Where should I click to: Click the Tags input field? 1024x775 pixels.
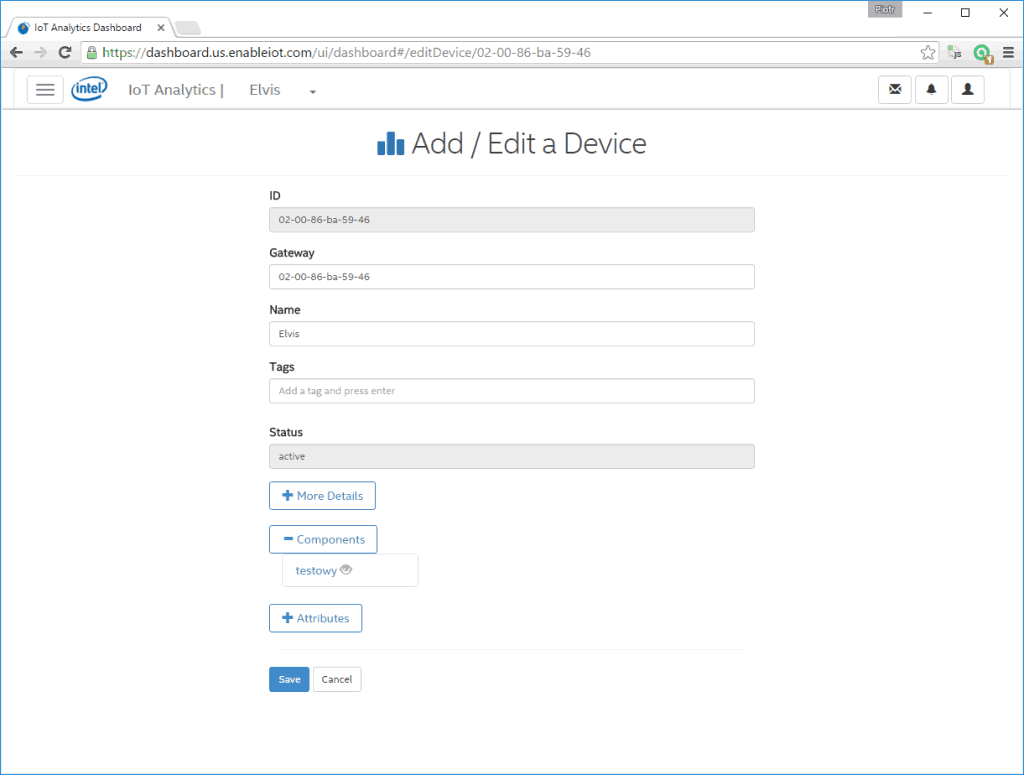[x=512, y=390]
